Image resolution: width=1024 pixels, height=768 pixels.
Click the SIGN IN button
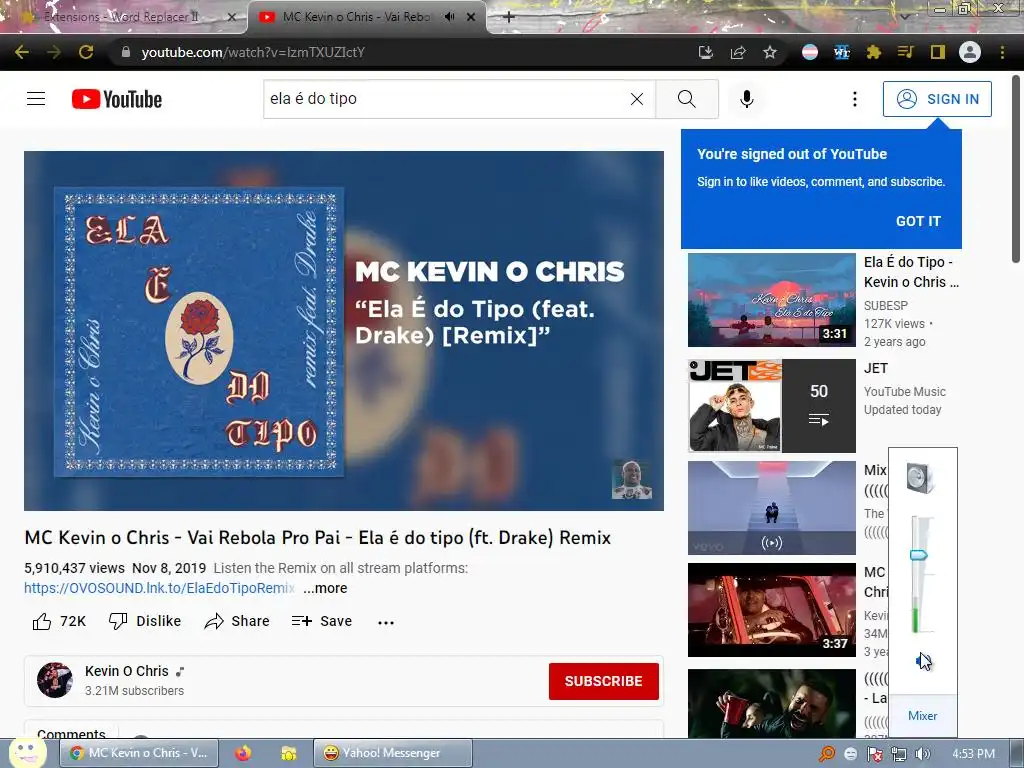[937, 99]
